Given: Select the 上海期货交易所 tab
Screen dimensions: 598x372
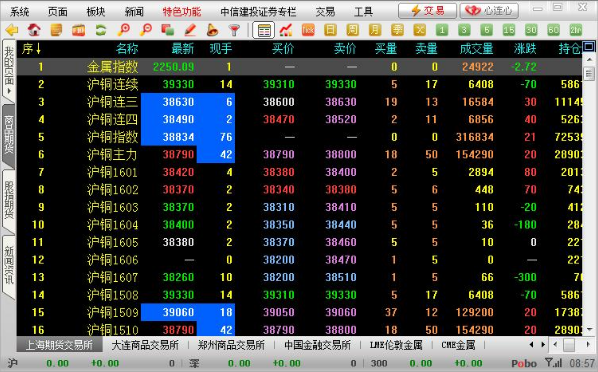Looking at the screenshot, I should (59, 345).
